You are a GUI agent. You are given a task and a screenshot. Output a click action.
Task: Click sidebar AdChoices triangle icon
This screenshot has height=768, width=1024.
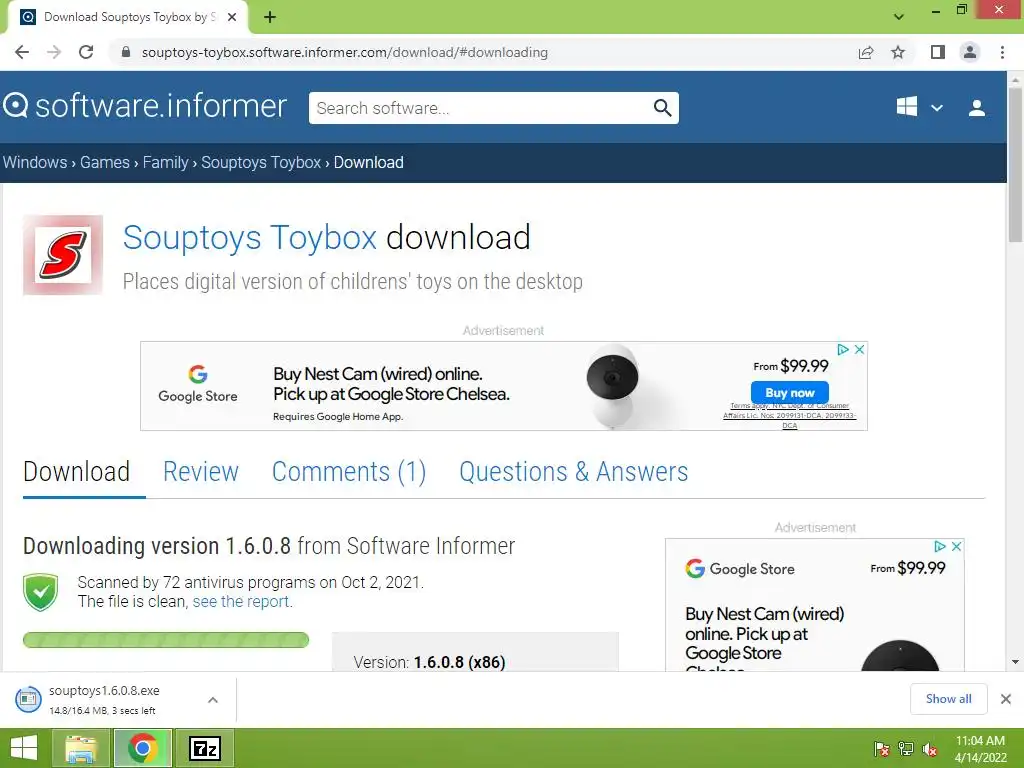(x=940, y=546)
